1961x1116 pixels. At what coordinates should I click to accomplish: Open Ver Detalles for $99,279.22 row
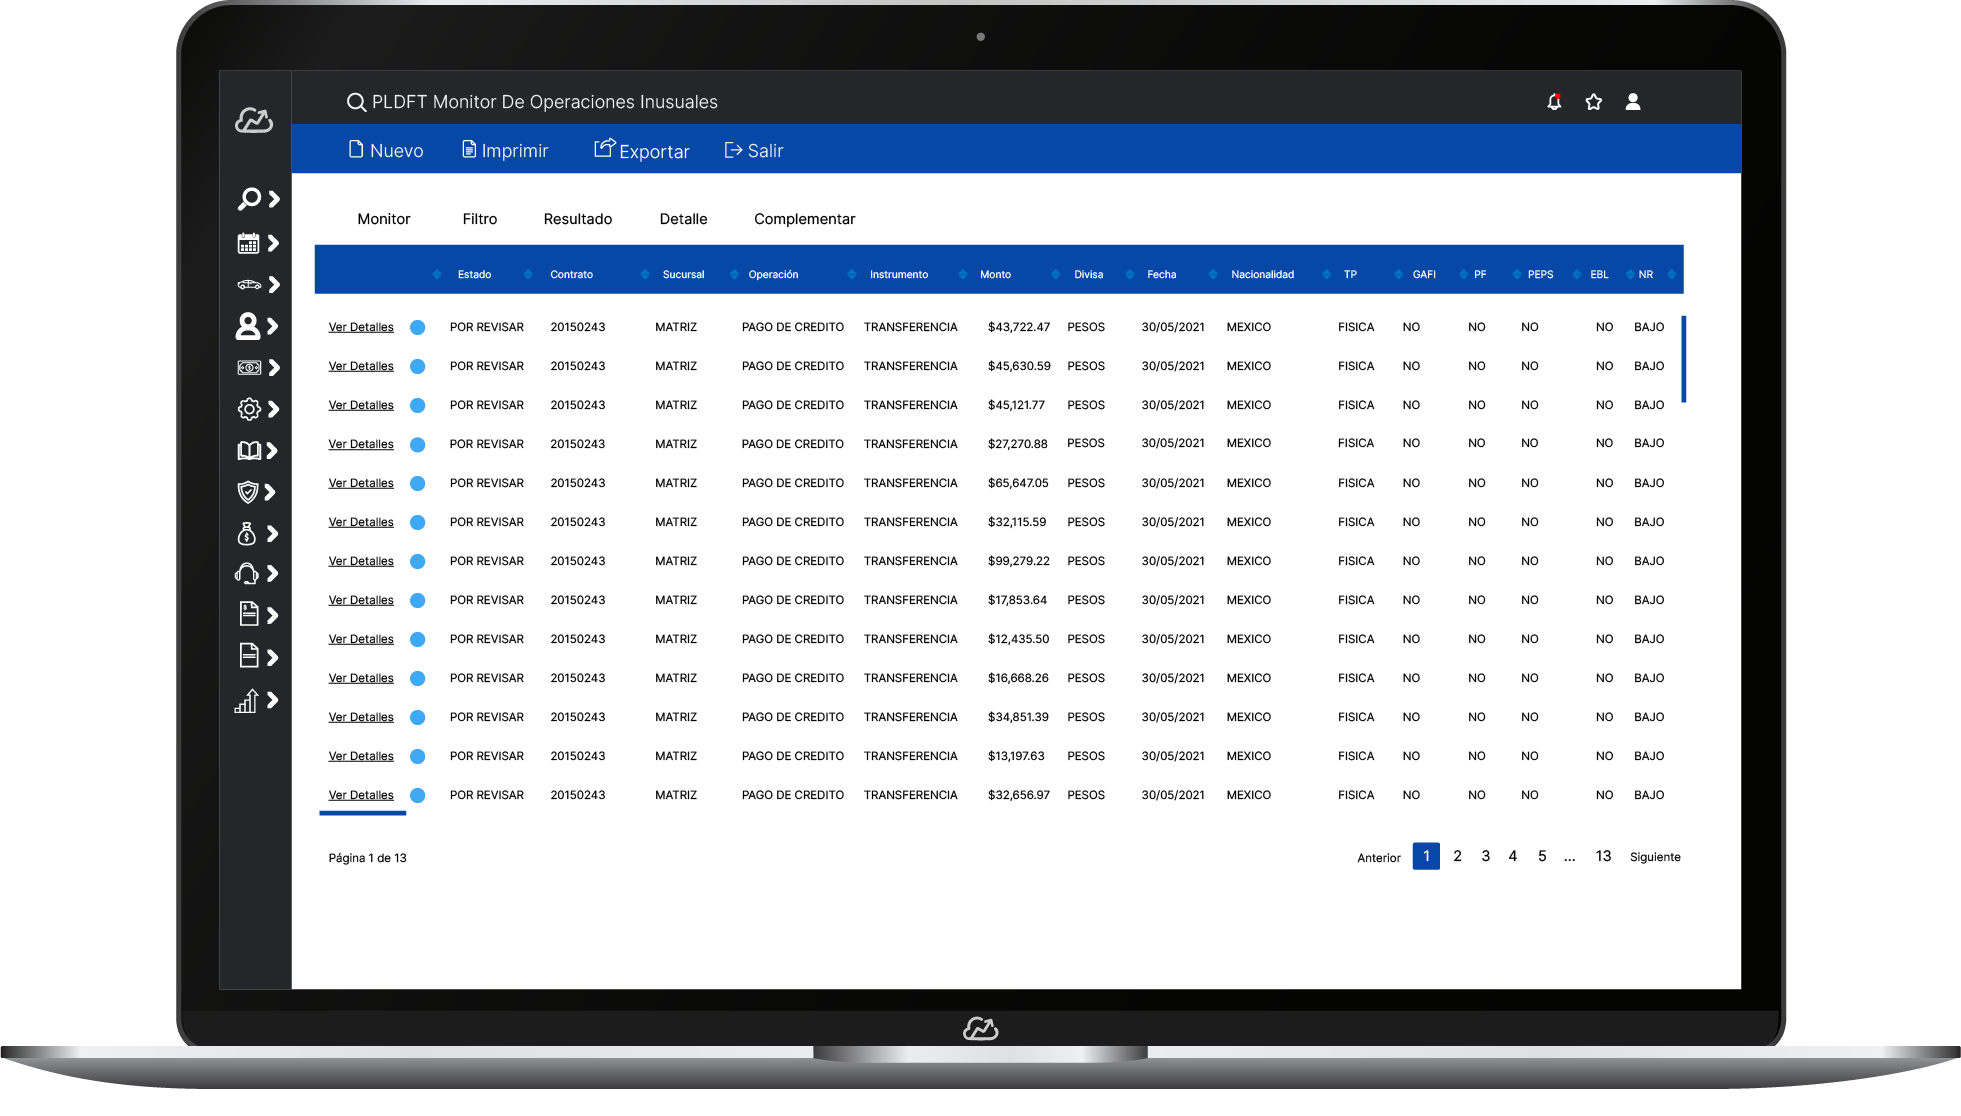[x=361, y=561]
